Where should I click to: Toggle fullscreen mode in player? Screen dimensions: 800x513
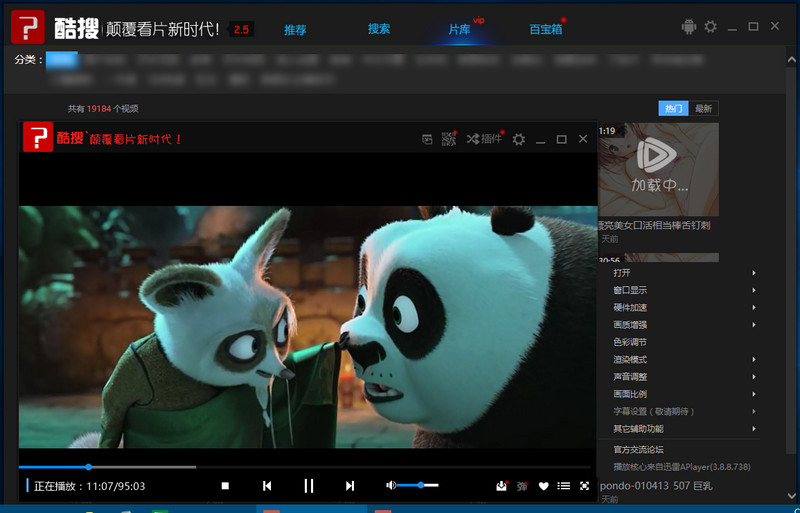584,486
